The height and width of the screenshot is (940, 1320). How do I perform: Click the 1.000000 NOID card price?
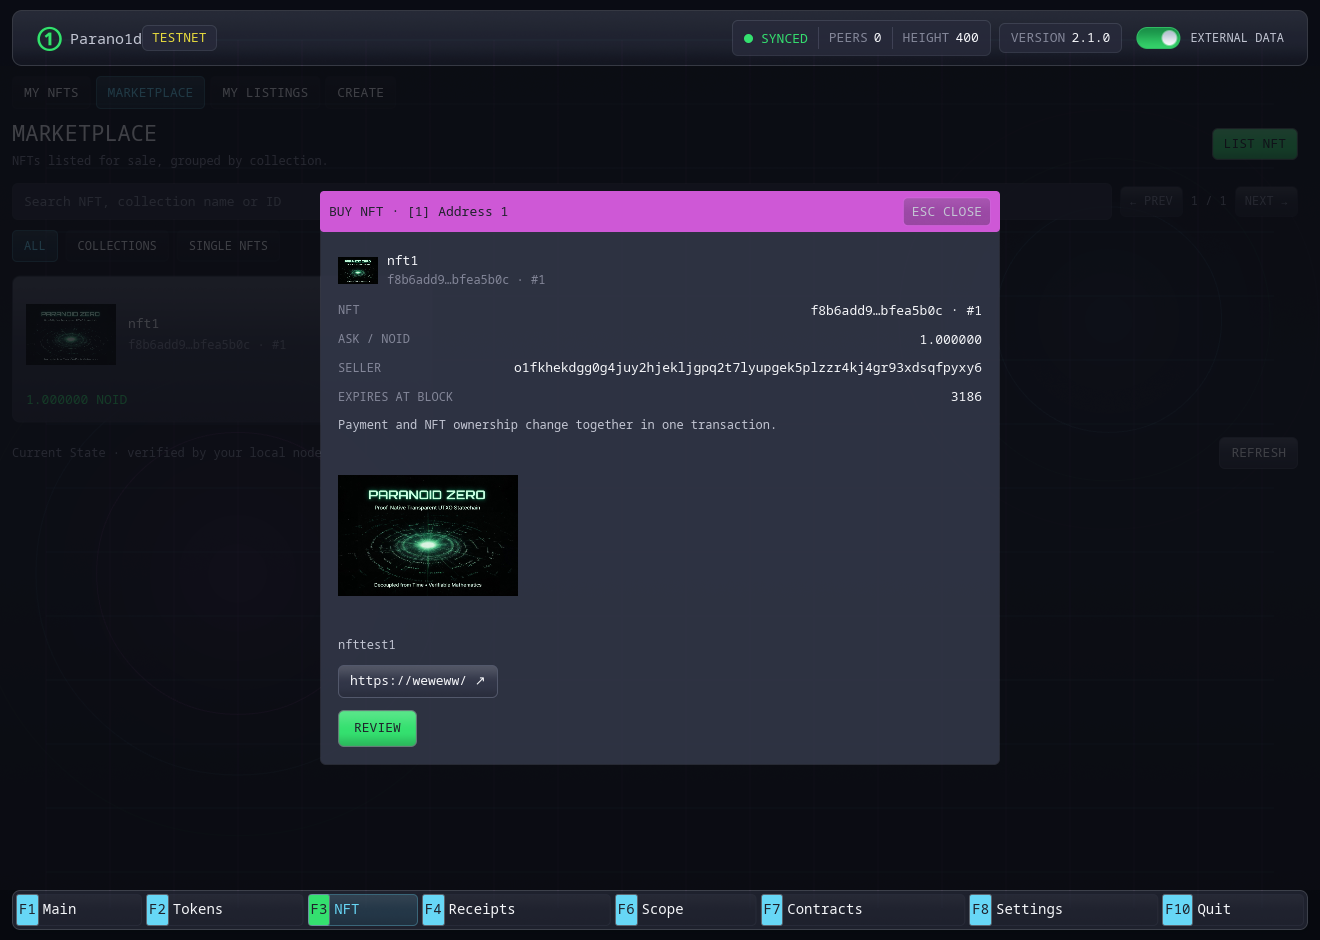pos(77,400)
